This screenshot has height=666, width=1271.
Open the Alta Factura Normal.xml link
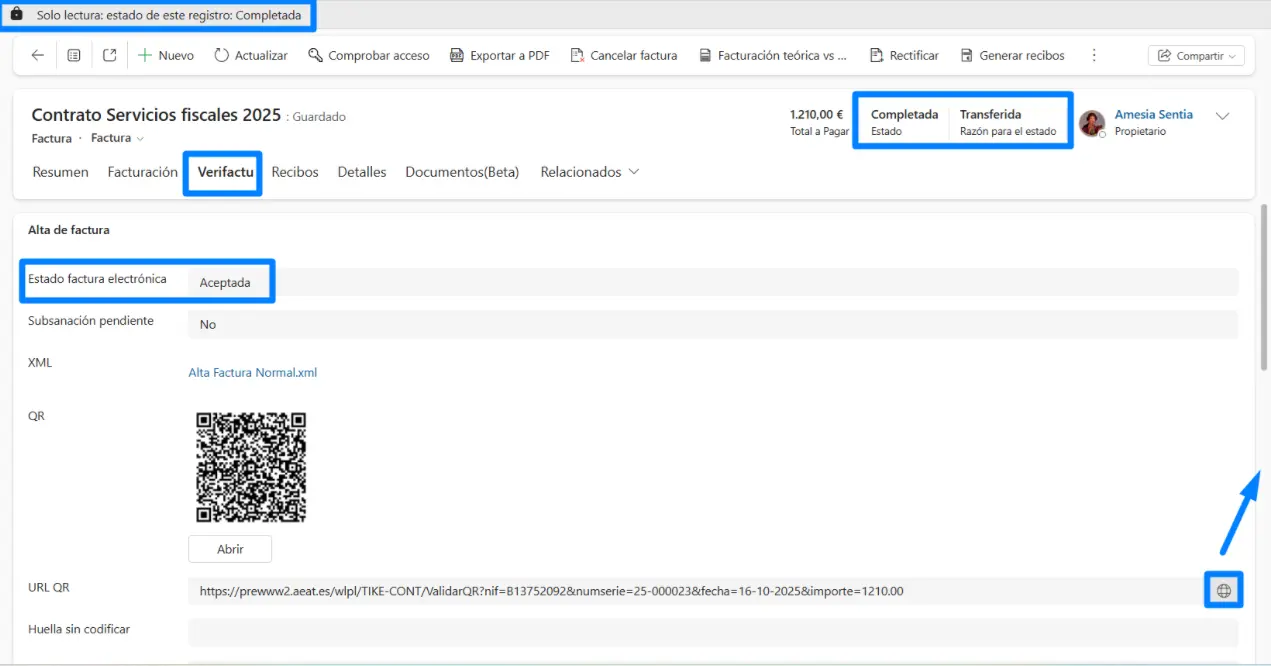coord(252,373)
